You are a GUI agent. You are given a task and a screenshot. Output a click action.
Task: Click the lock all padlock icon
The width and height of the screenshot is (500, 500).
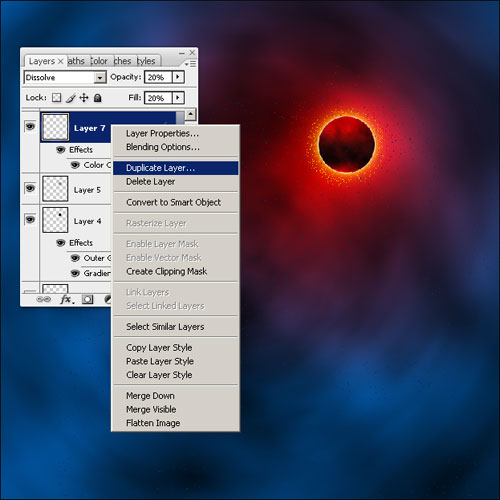coord(97,98)
